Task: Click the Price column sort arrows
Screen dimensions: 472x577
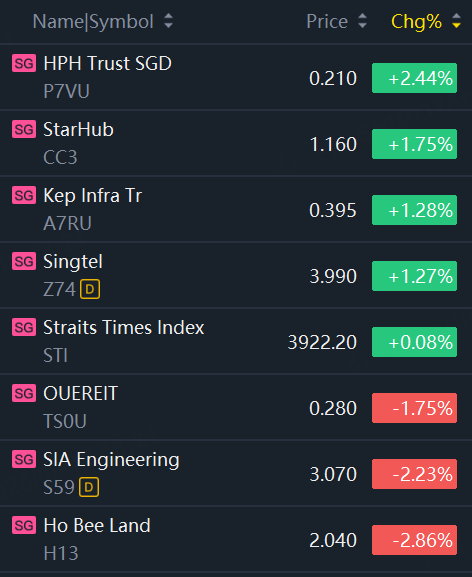Action: 362,21
